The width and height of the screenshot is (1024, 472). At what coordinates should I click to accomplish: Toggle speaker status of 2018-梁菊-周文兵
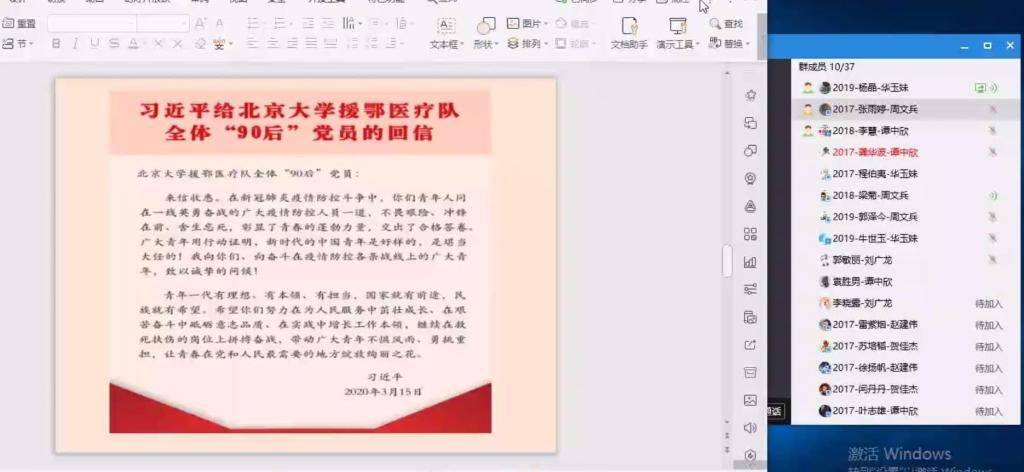point(993,195)
